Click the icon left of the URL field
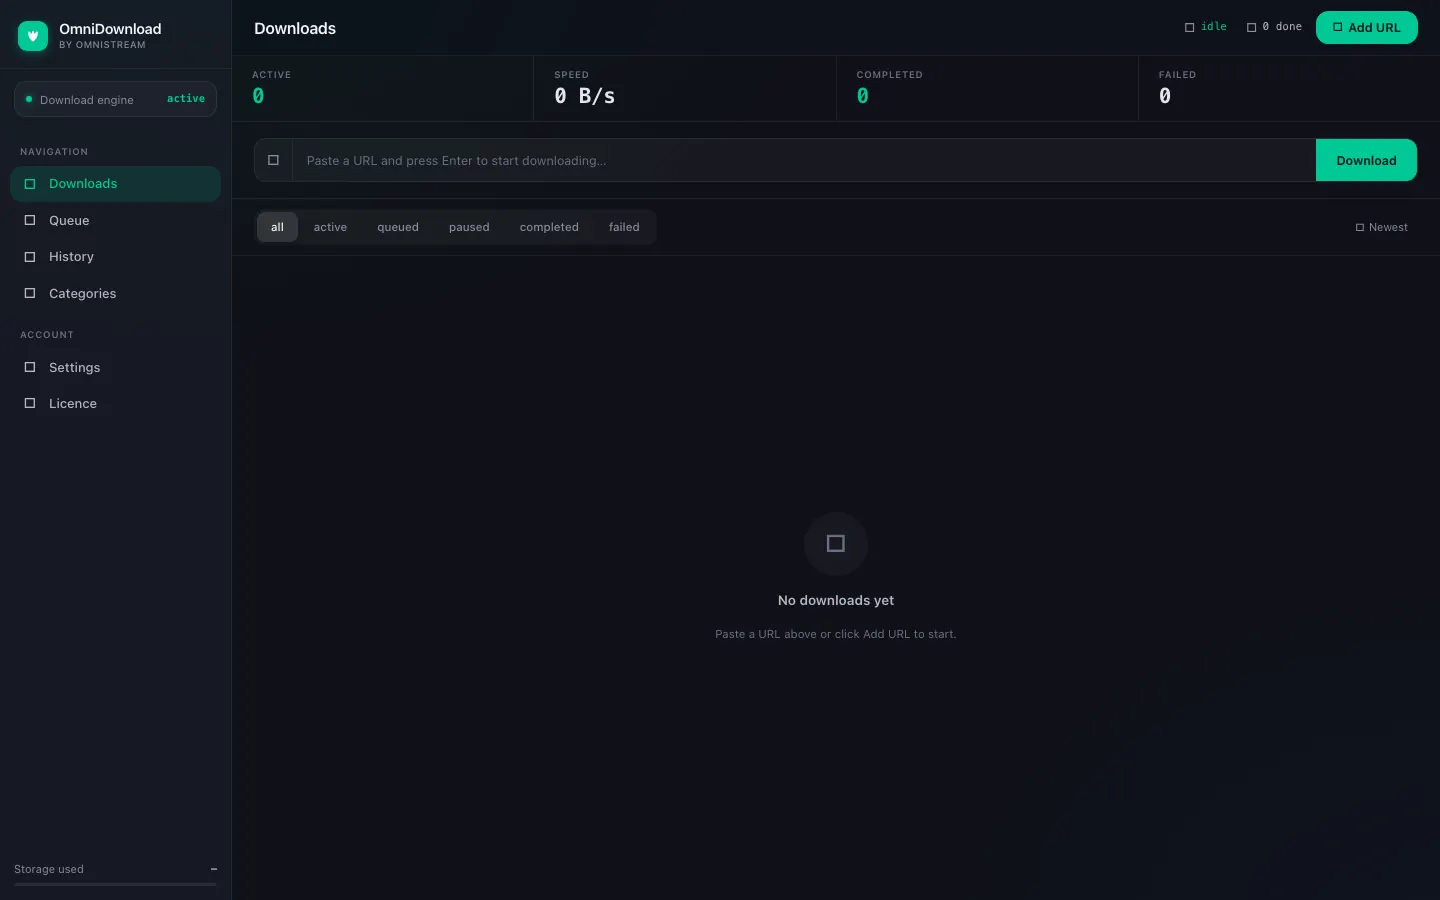Viewport: 1440px width, 900px height. [x=273, y=160]
